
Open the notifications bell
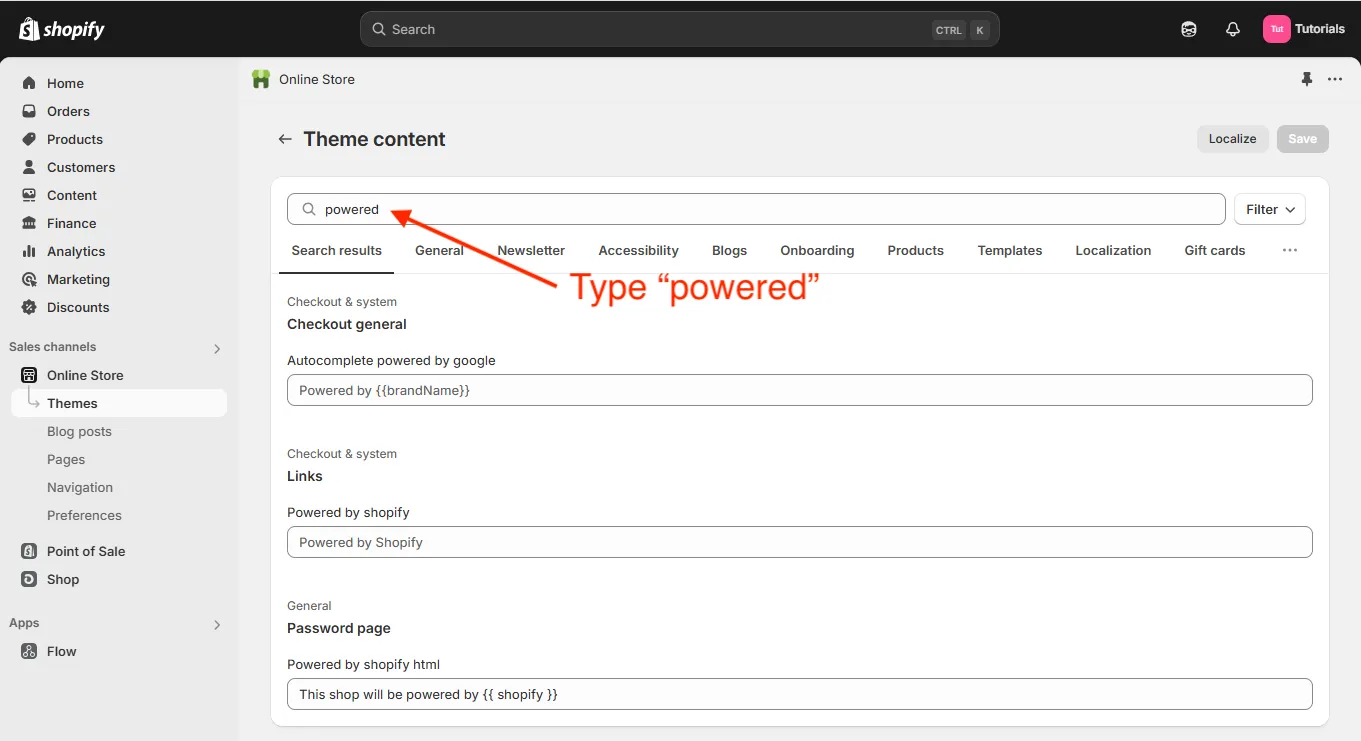[1232, 29]
